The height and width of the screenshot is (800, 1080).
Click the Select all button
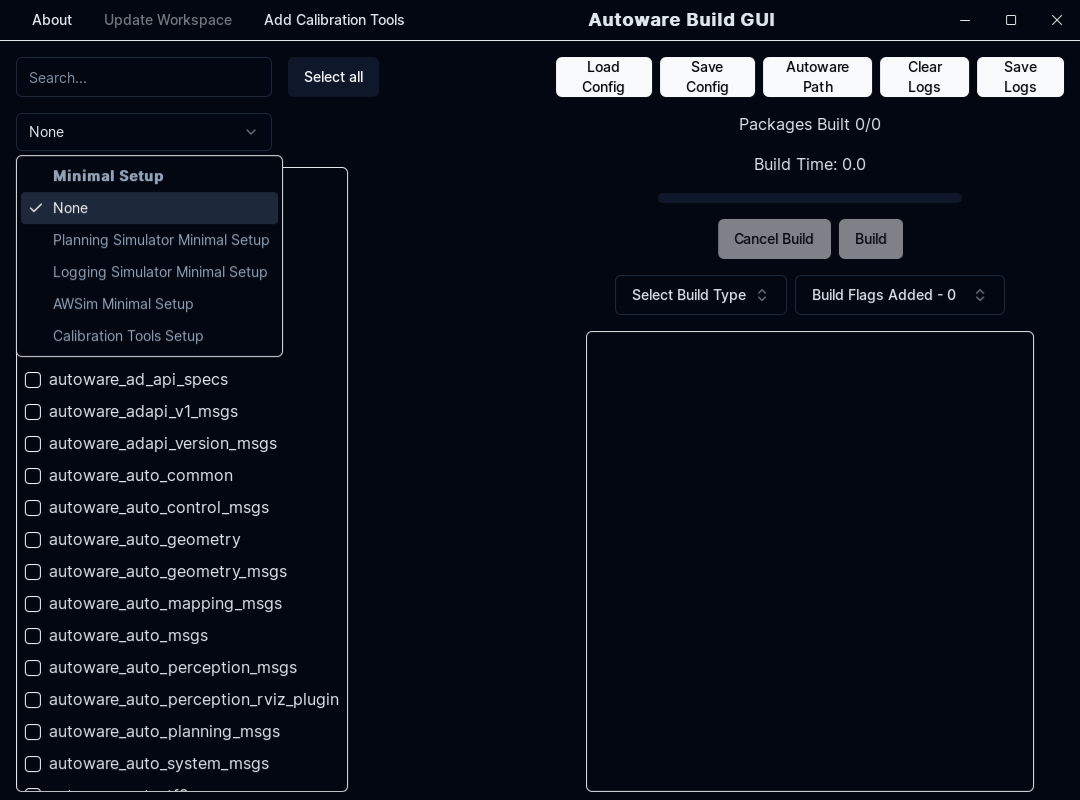tap(333, 77)
